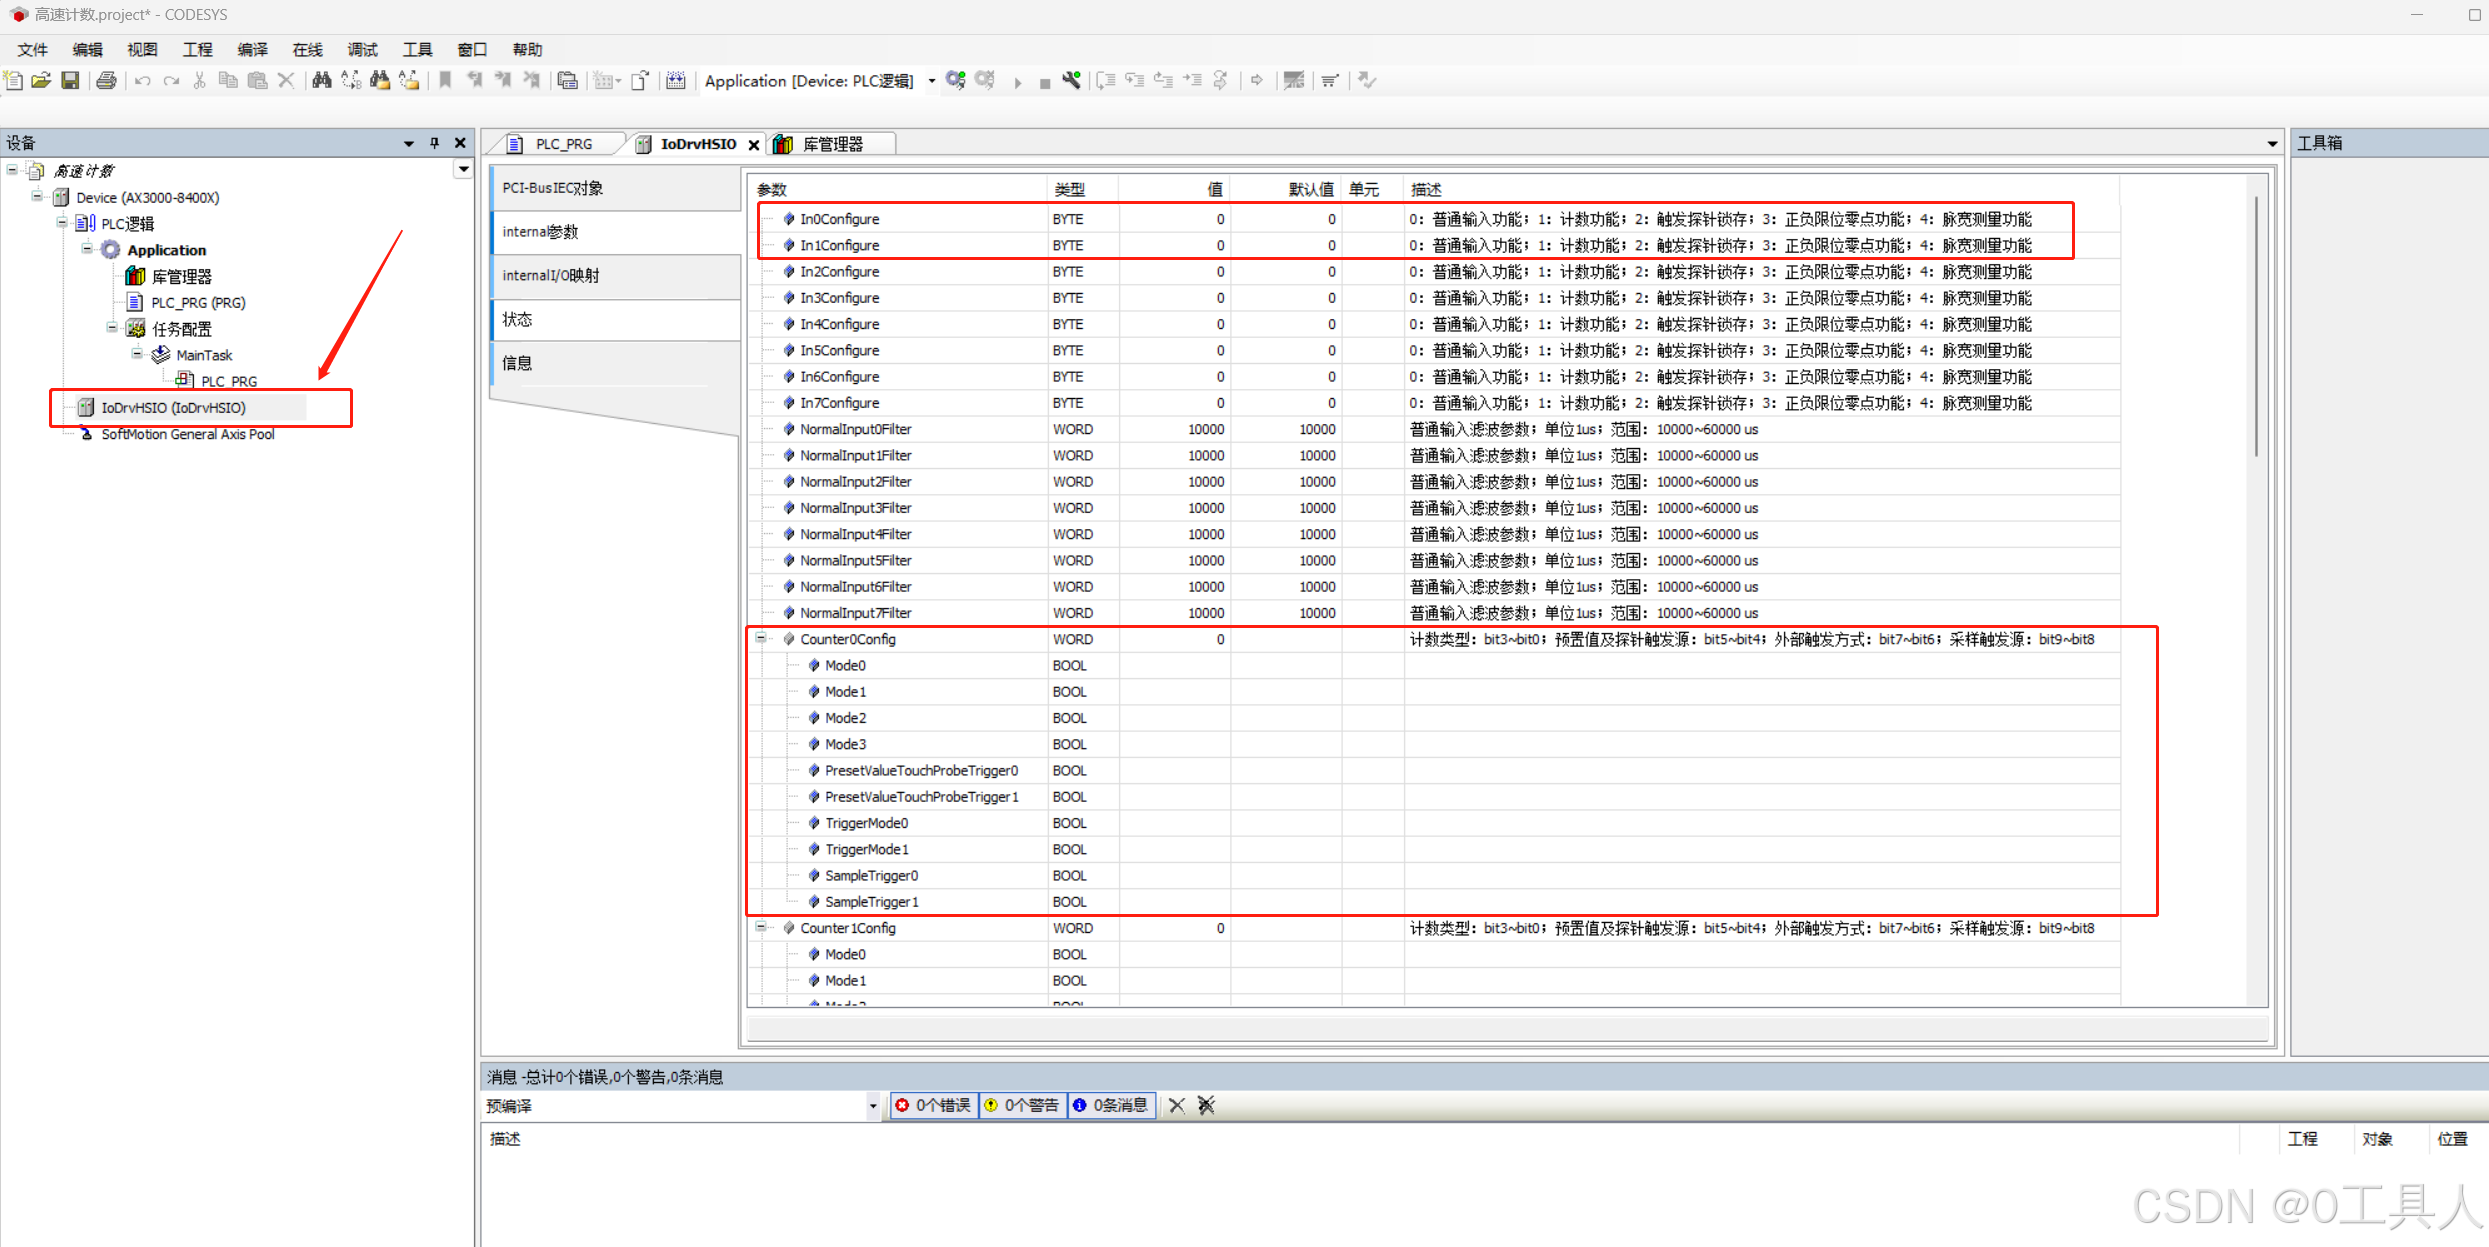Viewport: 2489px width, 1247px height.
Task: Select IoDrvHSIO node in device tree
Action: [173, 408]
